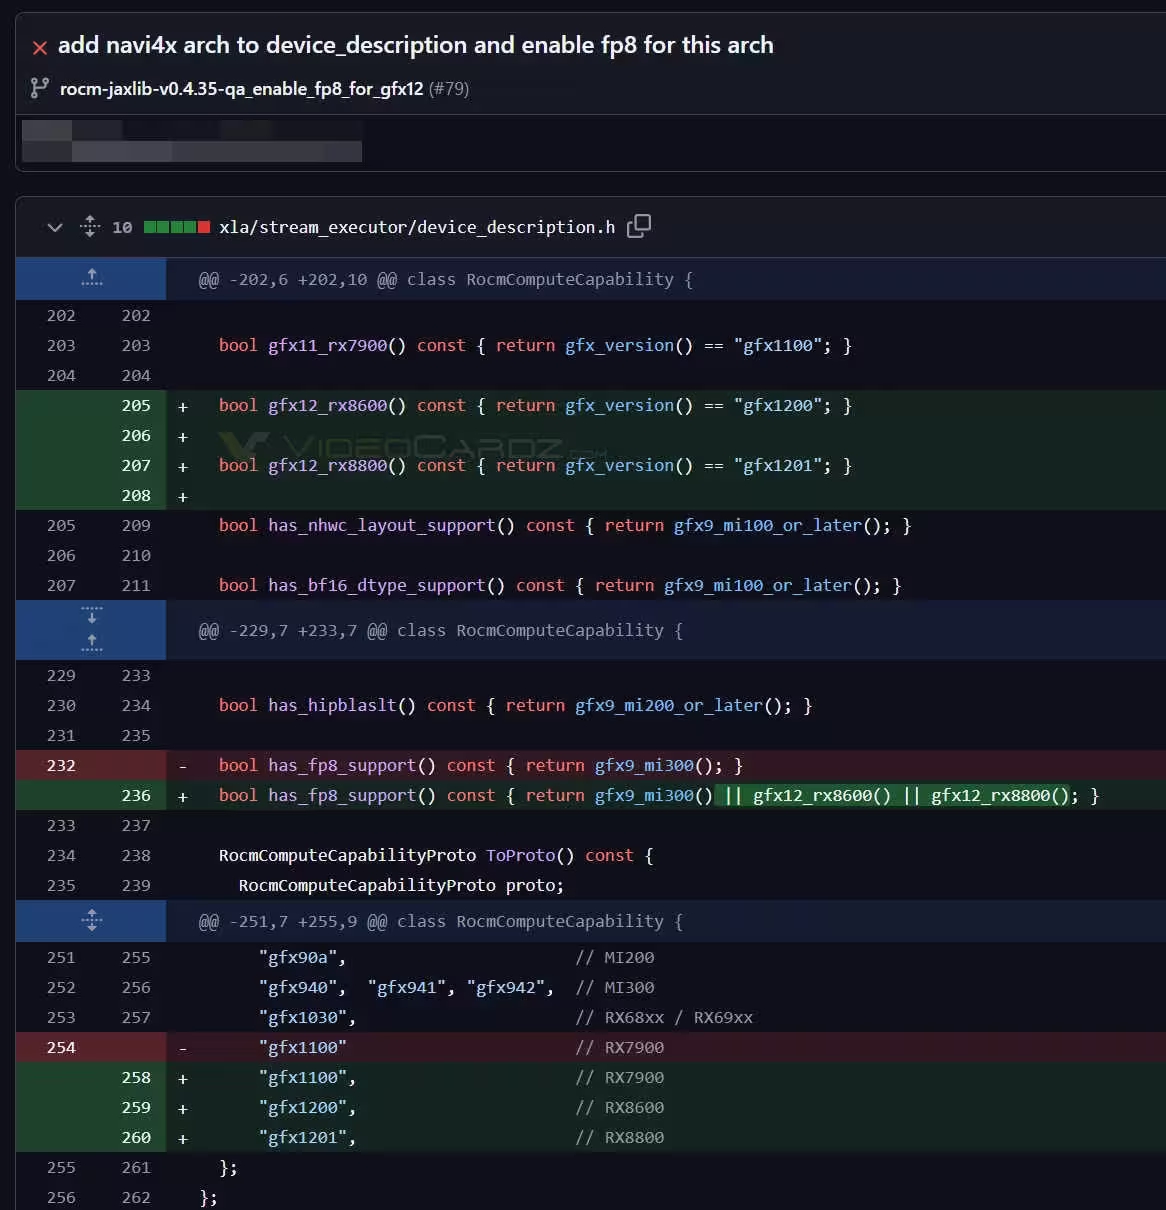Copy the device_description.h file path
Viewport: 1166px width, 1210px height.
638,226
